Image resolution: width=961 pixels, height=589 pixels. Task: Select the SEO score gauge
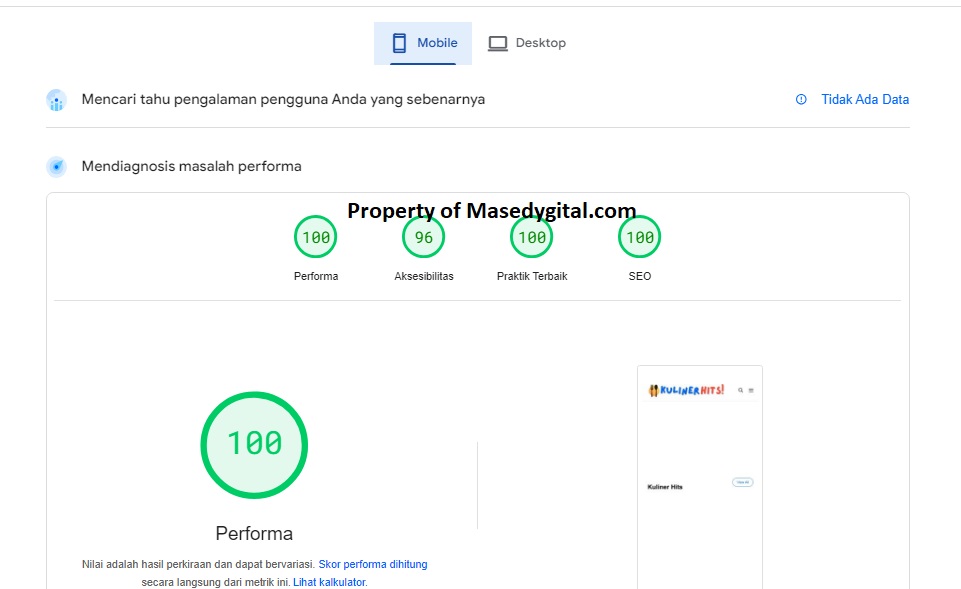coord(640,237)
